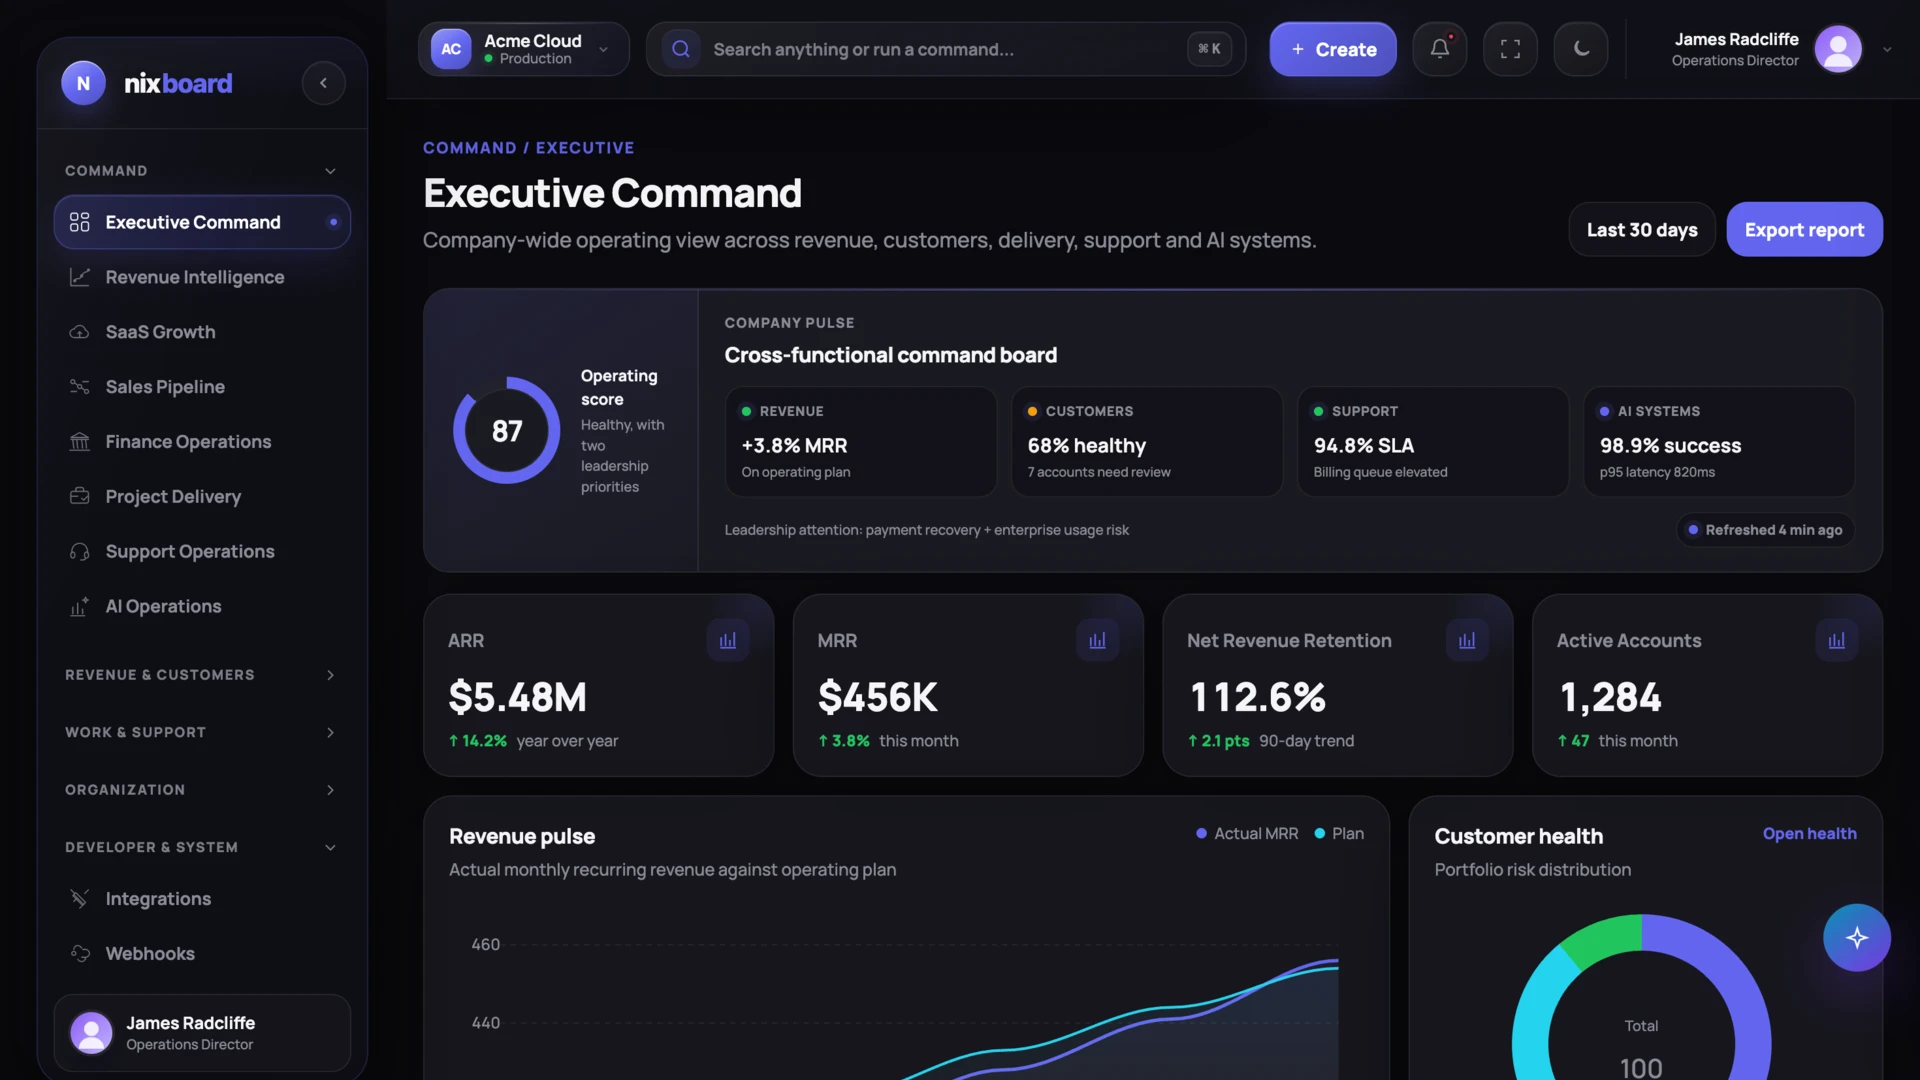Enter fullscreen mode via the expand icon
Viewport: 1920px width, 1080px height.
tap(1510, 49)
